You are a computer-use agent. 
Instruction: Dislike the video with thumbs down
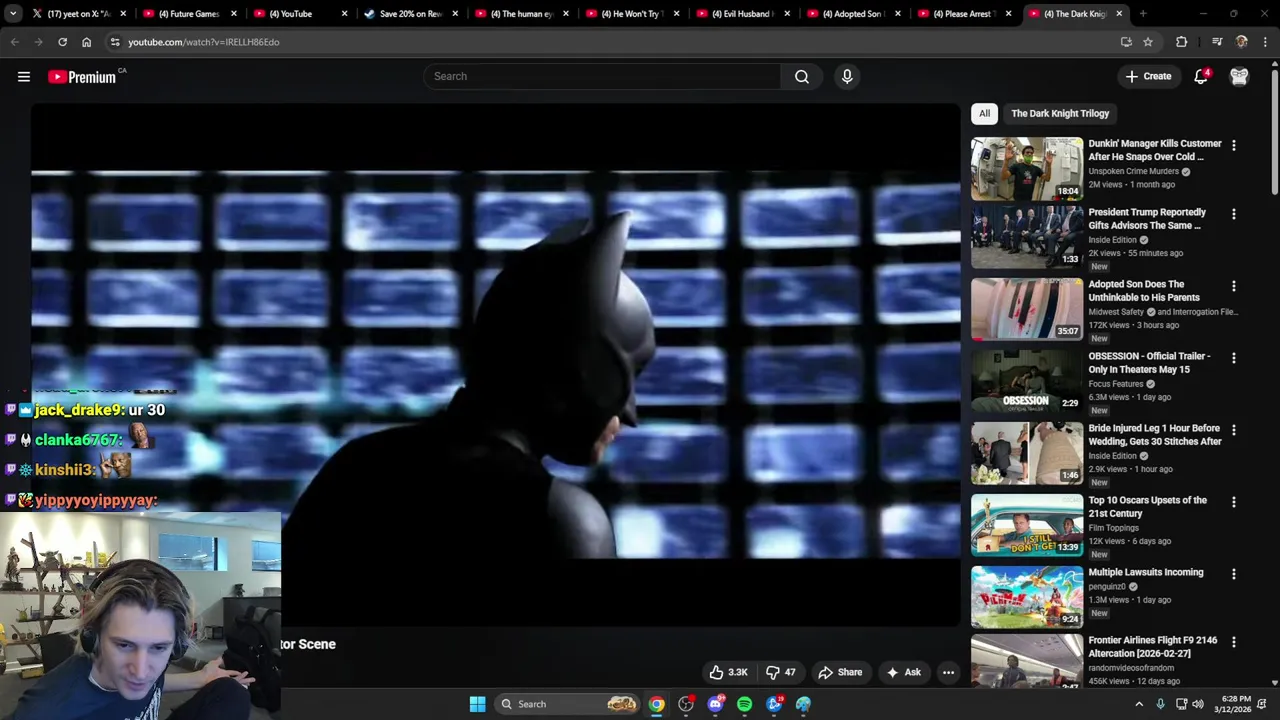(x=780, y=672)
